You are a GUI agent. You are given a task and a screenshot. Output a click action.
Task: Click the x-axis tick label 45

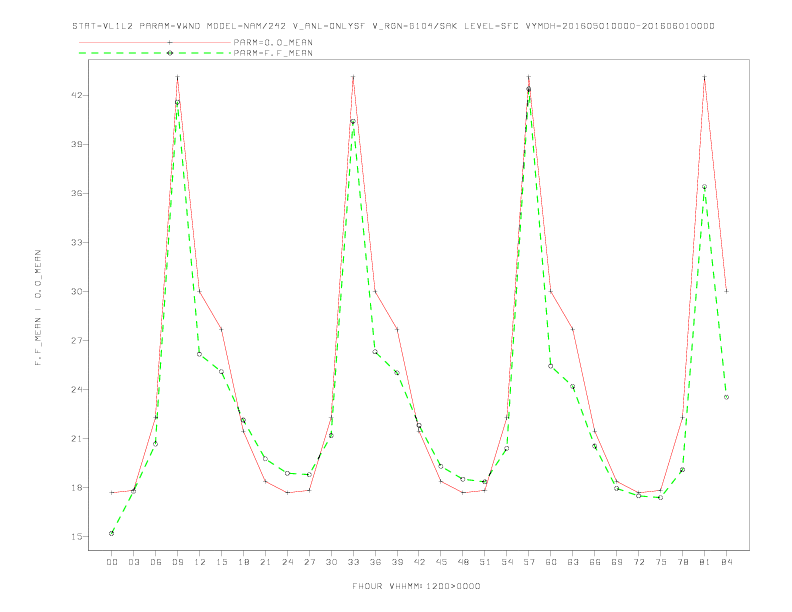point(441,562)
